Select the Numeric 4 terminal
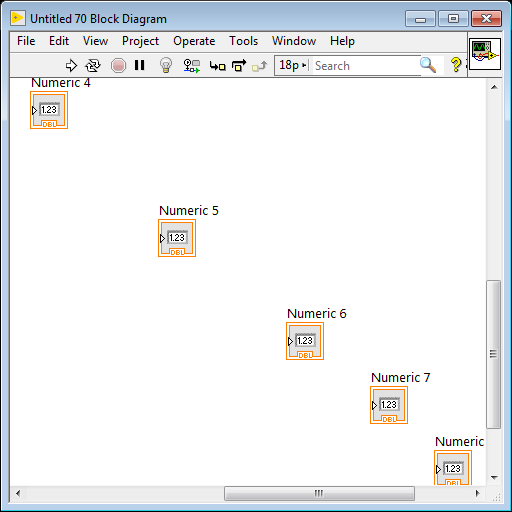The height and width of the screenshot is (512, 512). [x=49, y=110]
